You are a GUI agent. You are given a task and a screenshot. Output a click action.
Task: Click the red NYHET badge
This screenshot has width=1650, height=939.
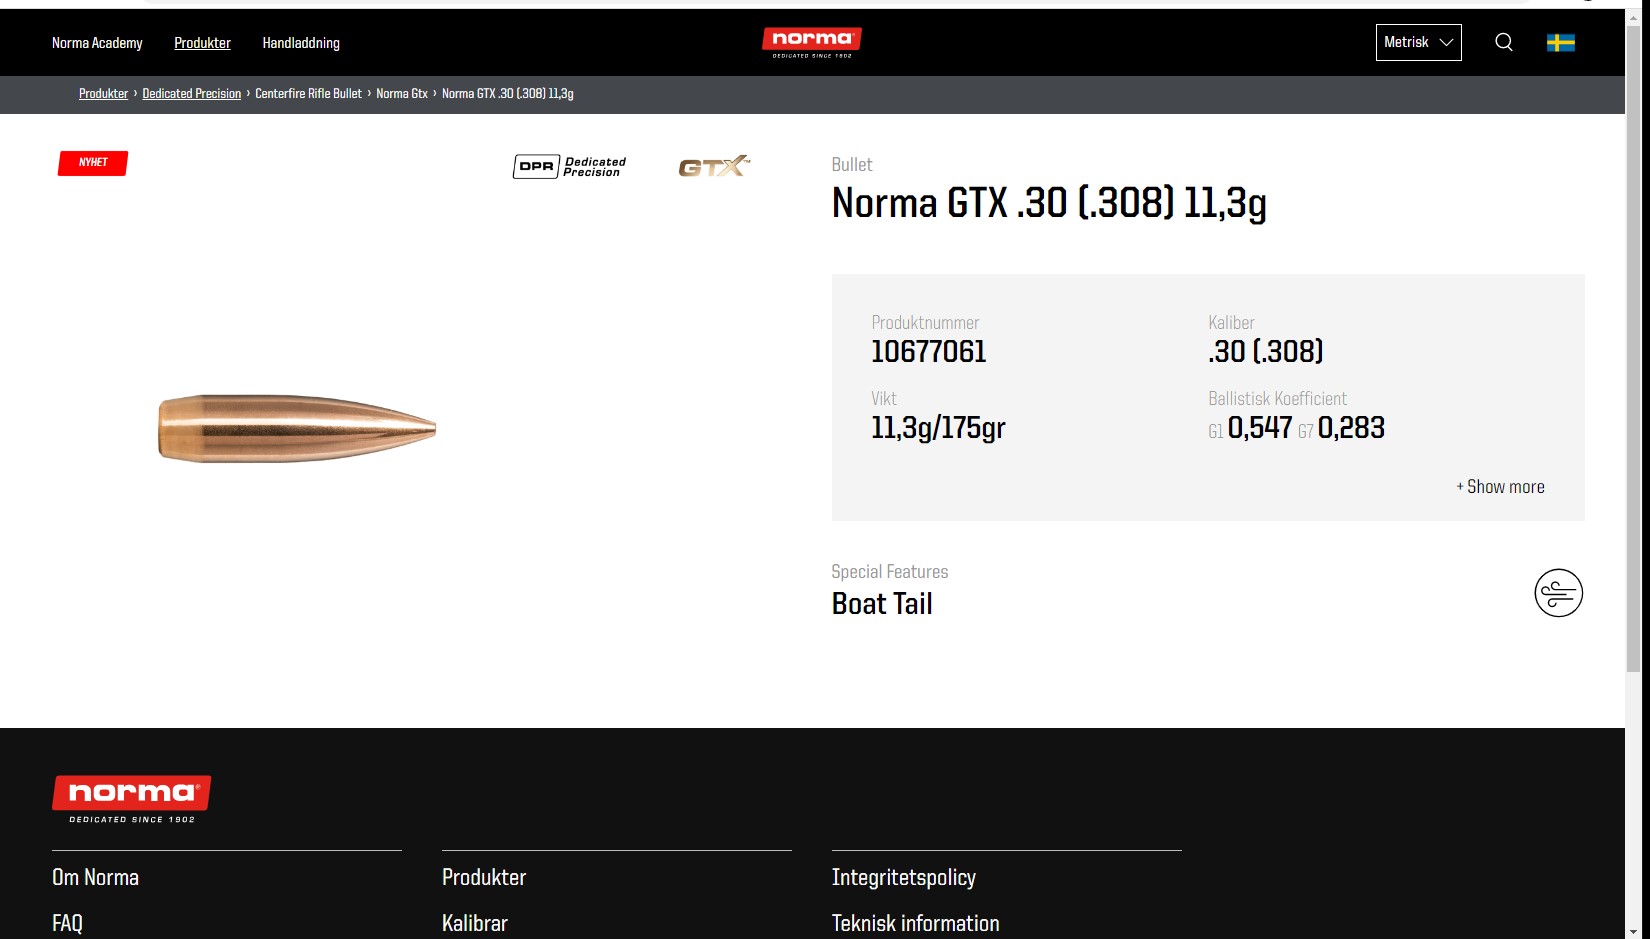click(93, 162)
